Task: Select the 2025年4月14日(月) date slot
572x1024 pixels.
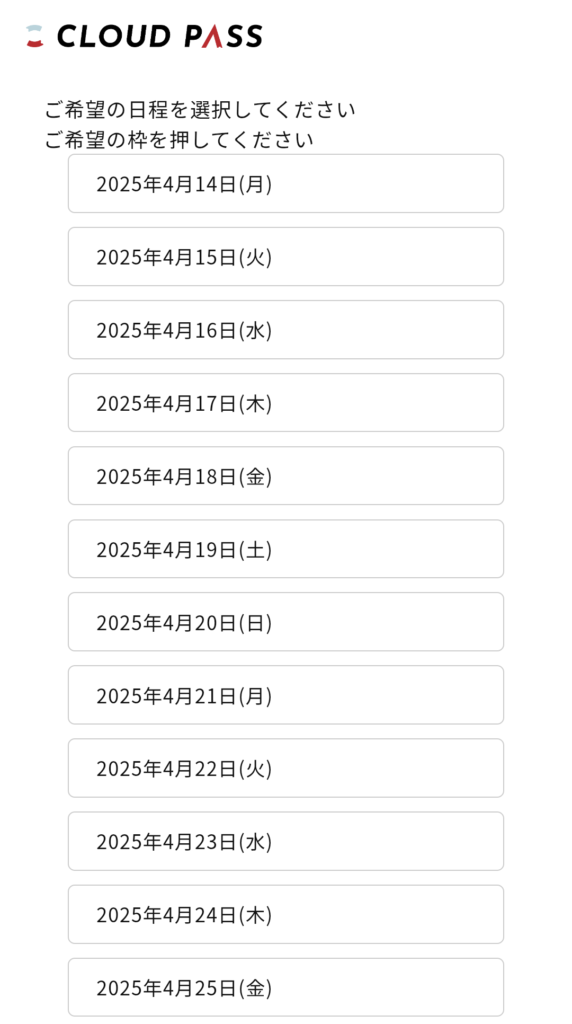Action: pos(286,184)
